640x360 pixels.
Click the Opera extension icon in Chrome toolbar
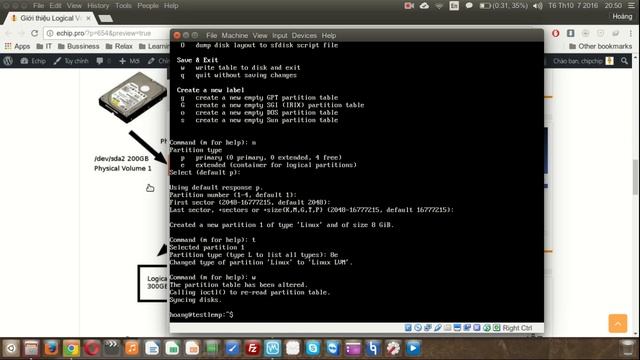point(556,33)
